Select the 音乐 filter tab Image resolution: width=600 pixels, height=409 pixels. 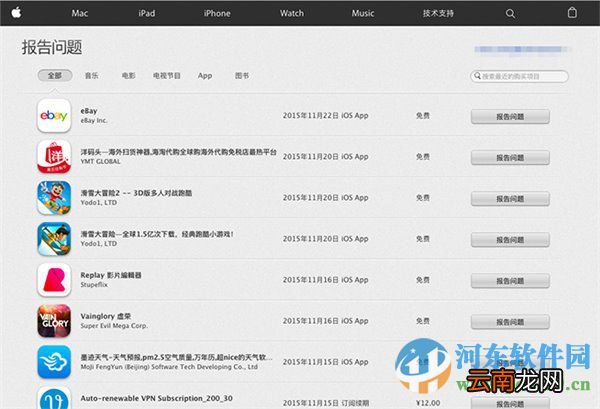[x=91, y=76]
